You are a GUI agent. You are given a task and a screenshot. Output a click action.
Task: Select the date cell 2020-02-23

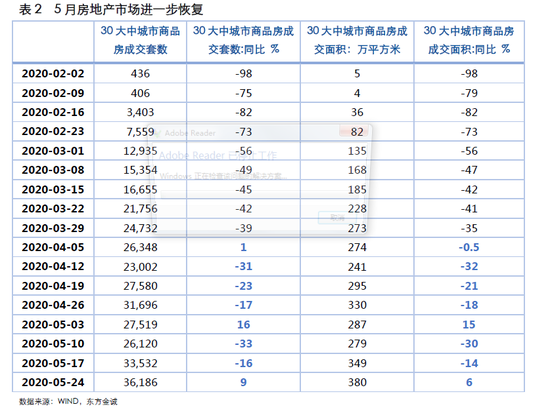click(53, 132)
